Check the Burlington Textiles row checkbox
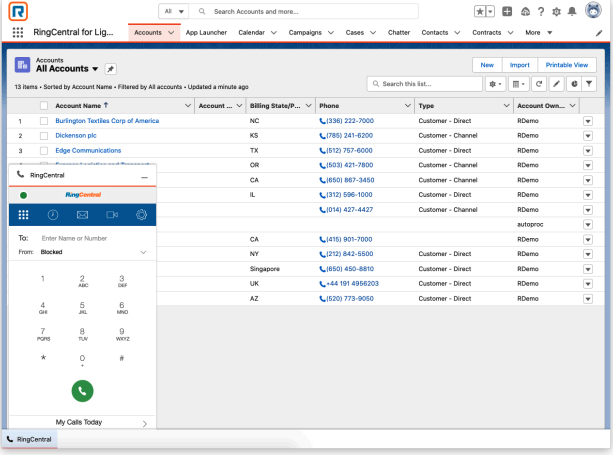613x455 pixels. tap(44, 121)
